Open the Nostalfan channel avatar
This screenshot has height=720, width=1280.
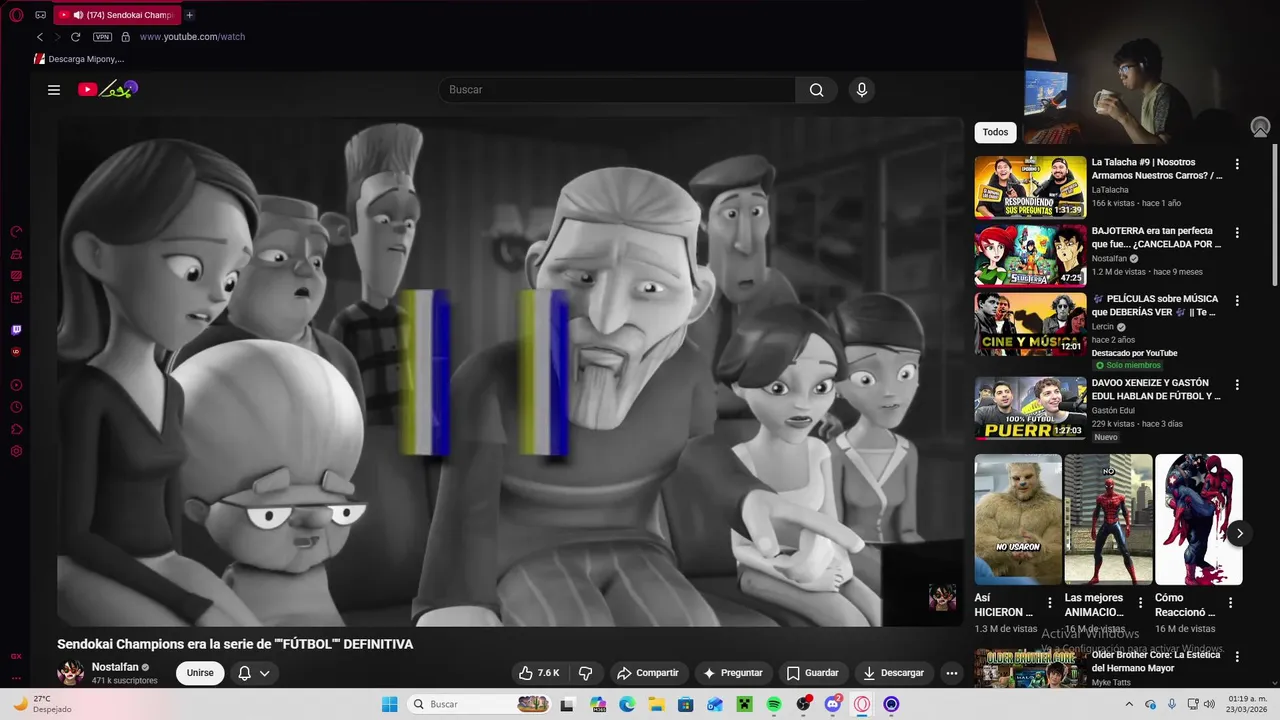coord(71,673)
